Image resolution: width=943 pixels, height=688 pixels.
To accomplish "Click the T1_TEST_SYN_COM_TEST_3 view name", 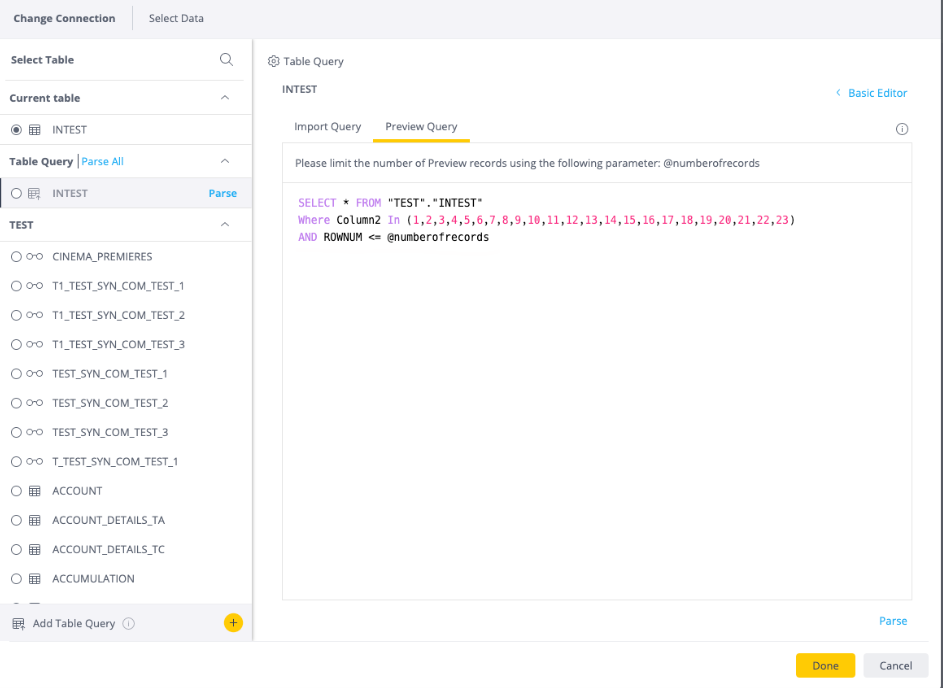I will click(118, 345).
